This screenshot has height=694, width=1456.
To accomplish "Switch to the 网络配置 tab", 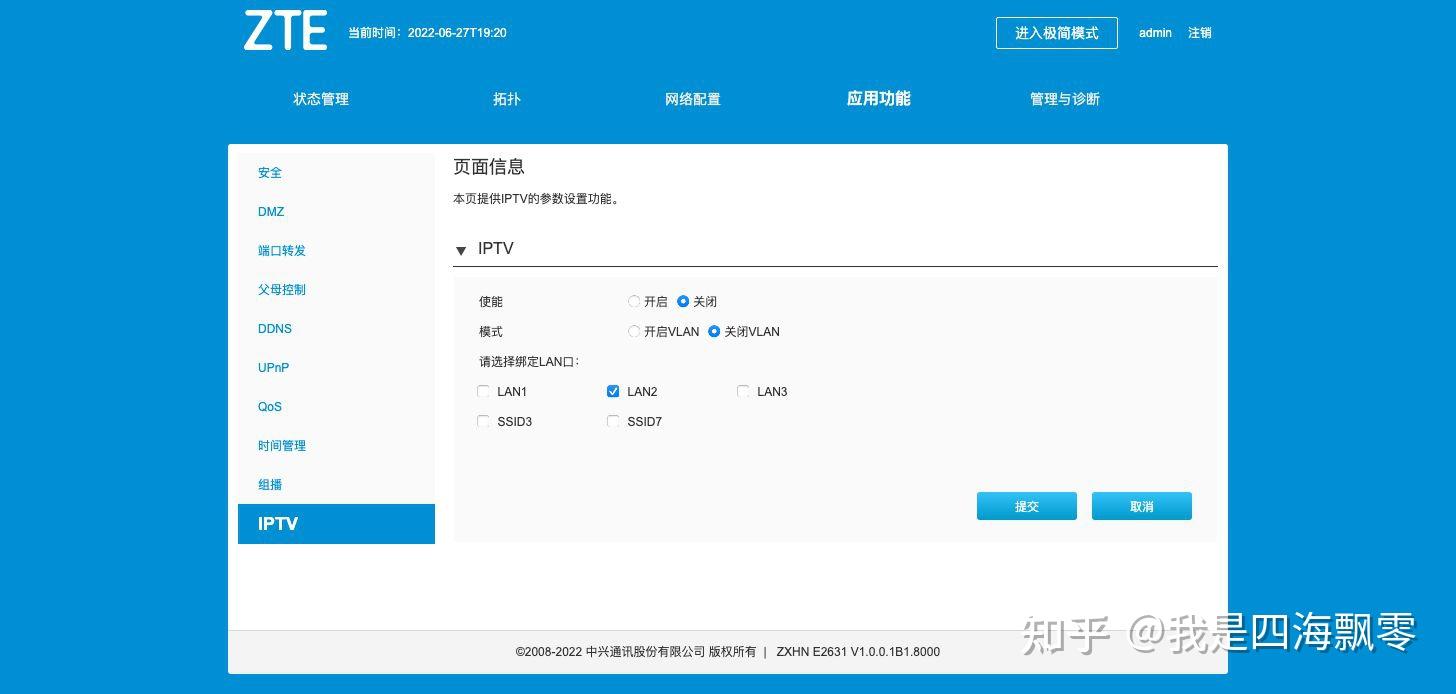I will (x=693, y=98).
